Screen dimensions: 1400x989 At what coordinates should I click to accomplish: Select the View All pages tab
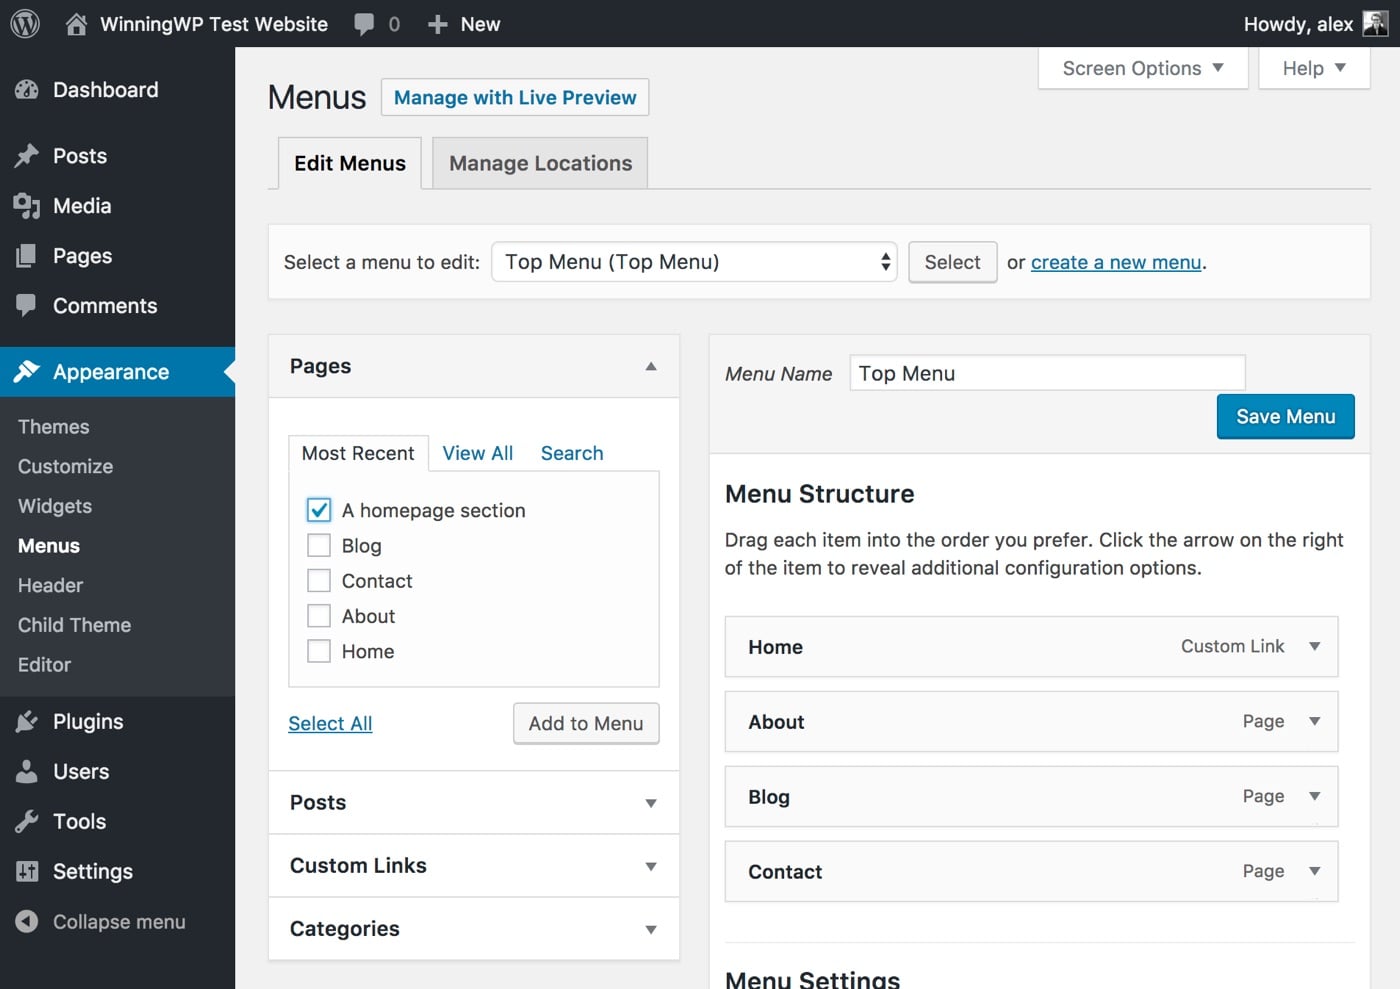point(478,453)
